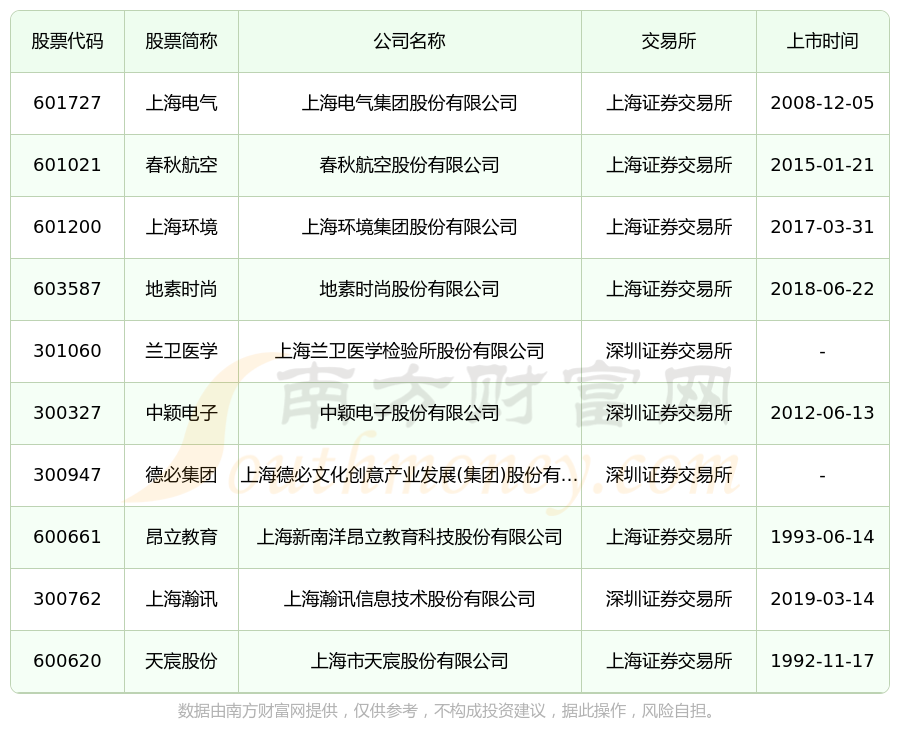Click exchange cell in 春秋航空 row
Viewport: 900px width, 738px height.
[x=669, y=165]
